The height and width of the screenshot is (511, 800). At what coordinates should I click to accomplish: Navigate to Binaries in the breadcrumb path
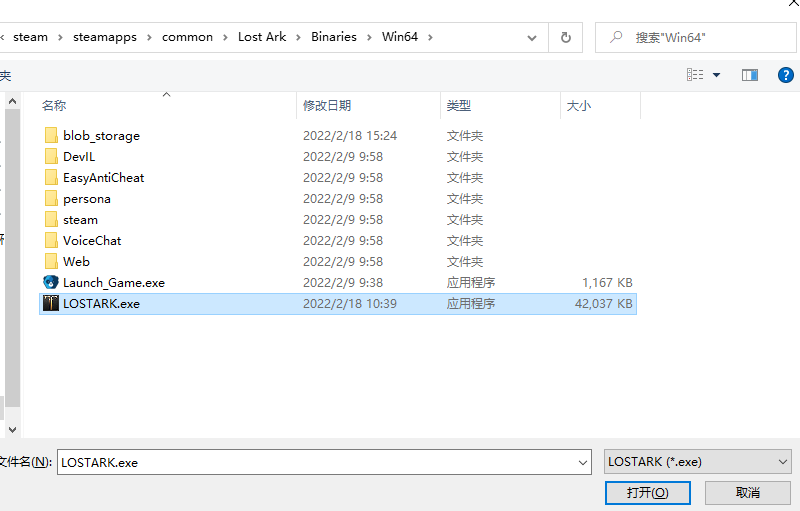coord(333,37)
